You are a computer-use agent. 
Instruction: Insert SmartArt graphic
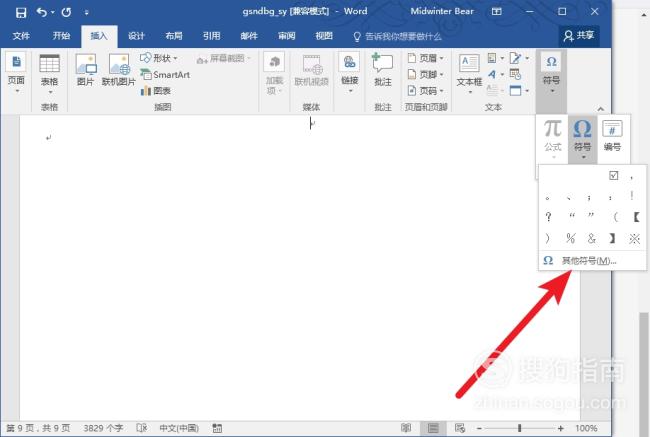pos(165,75)
